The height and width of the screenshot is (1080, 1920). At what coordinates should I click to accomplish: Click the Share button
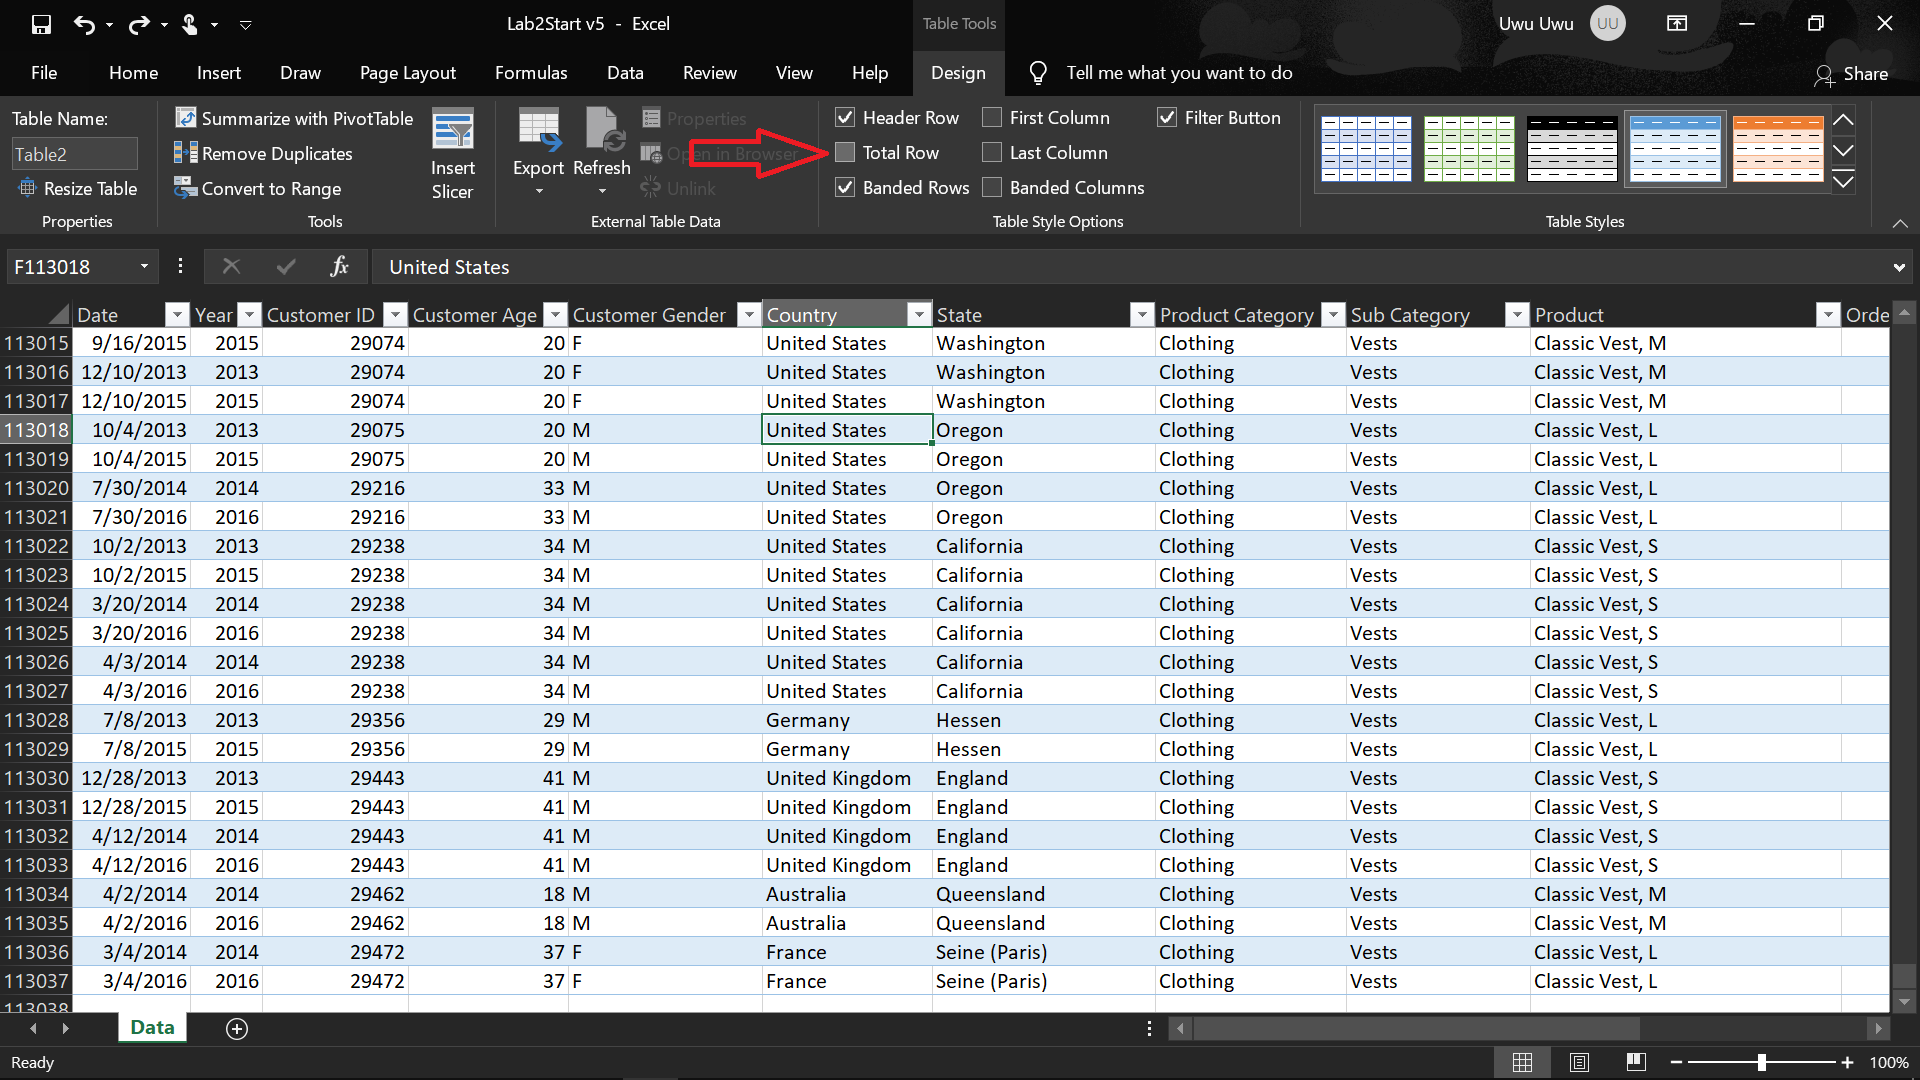pyautogui.click(x=1851, y=74)
